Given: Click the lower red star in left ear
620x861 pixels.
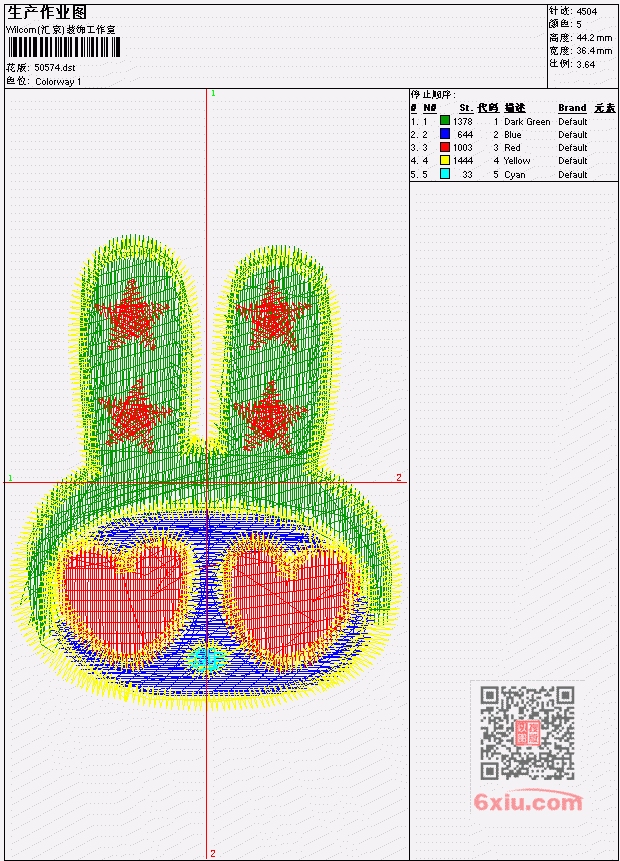Looking at the screenshot, I should pyautogui.click(x=133, y=415).
